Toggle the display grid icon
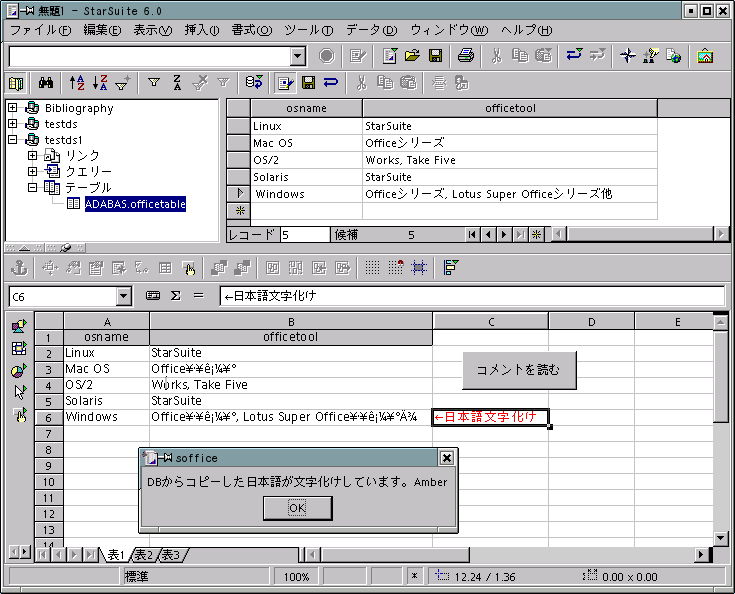The width and height of the screenshot is (735, 594). 373,268
